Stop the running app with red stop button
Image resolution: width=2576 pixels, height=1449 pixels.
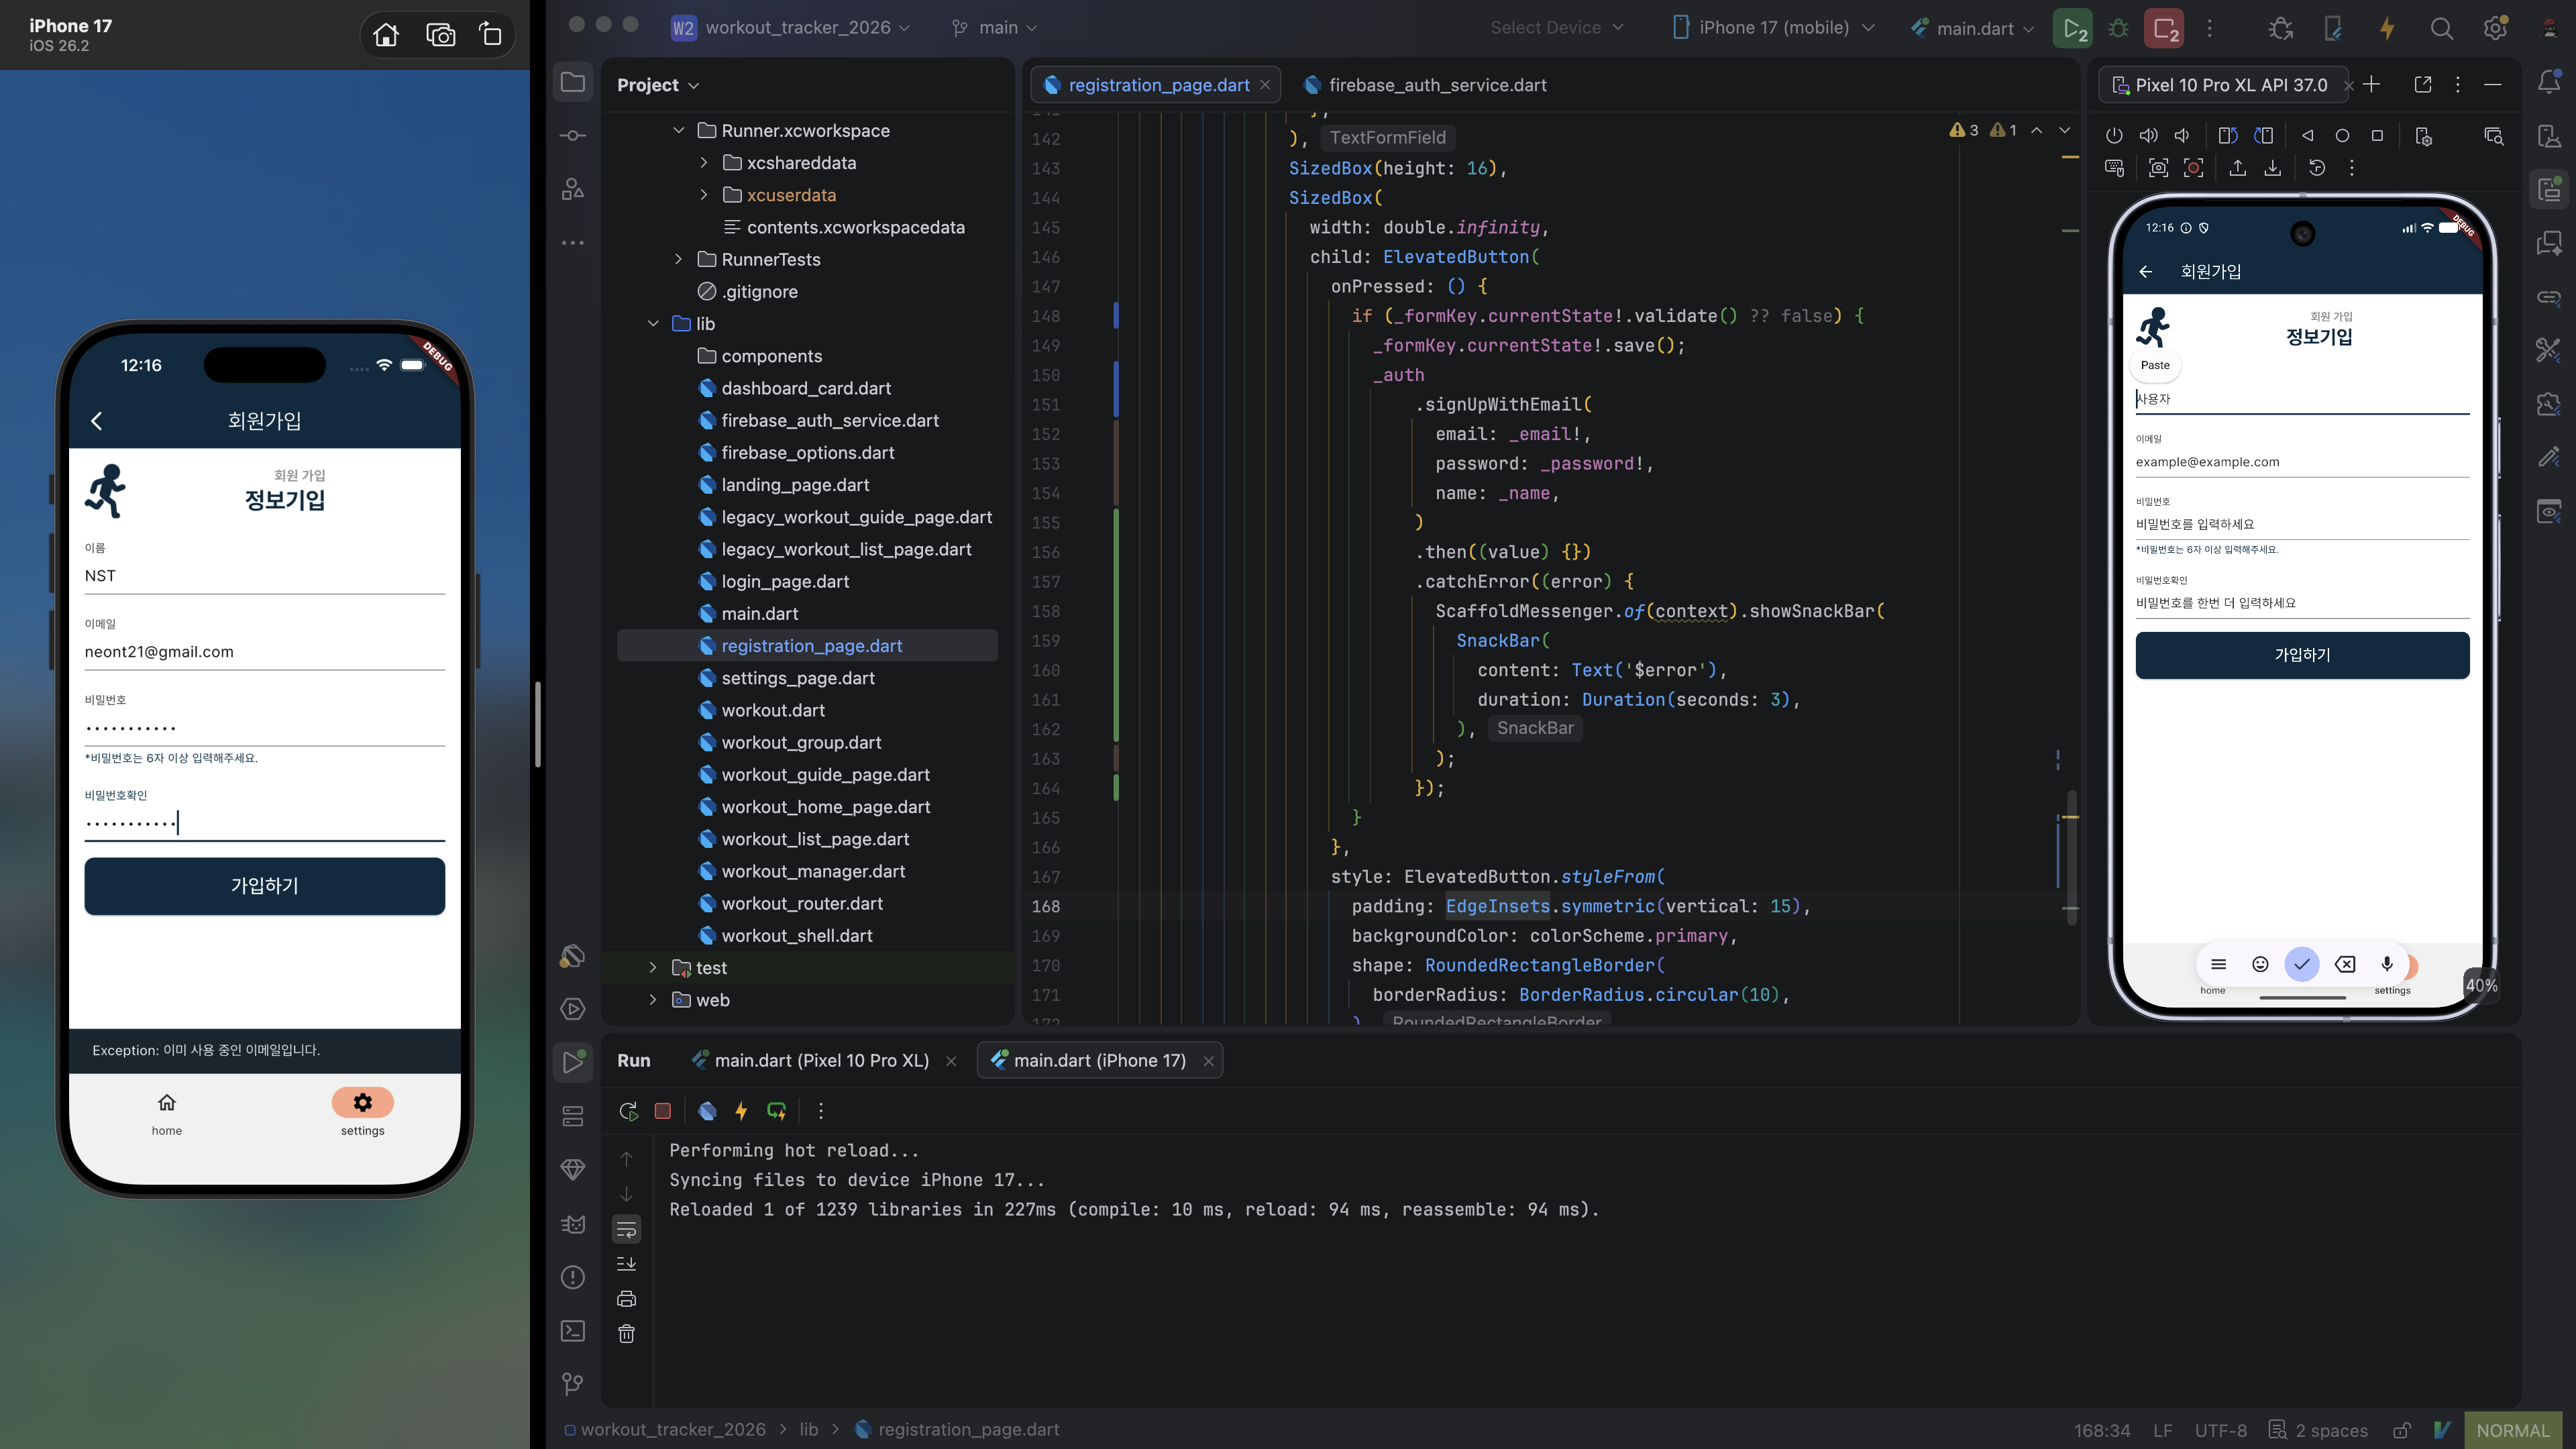(x=2163, y=28)
